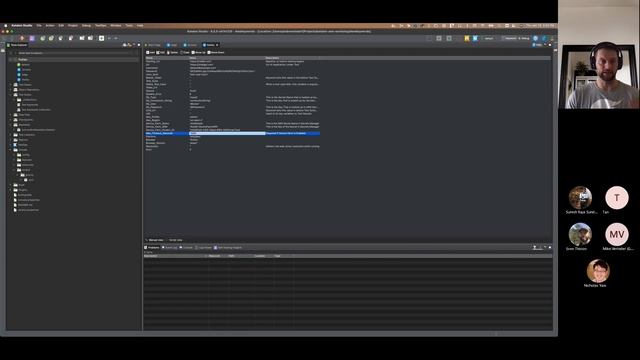Expand the Checkpoints folder
Viewport: 640px width, 360px height.
click(11, 120)
